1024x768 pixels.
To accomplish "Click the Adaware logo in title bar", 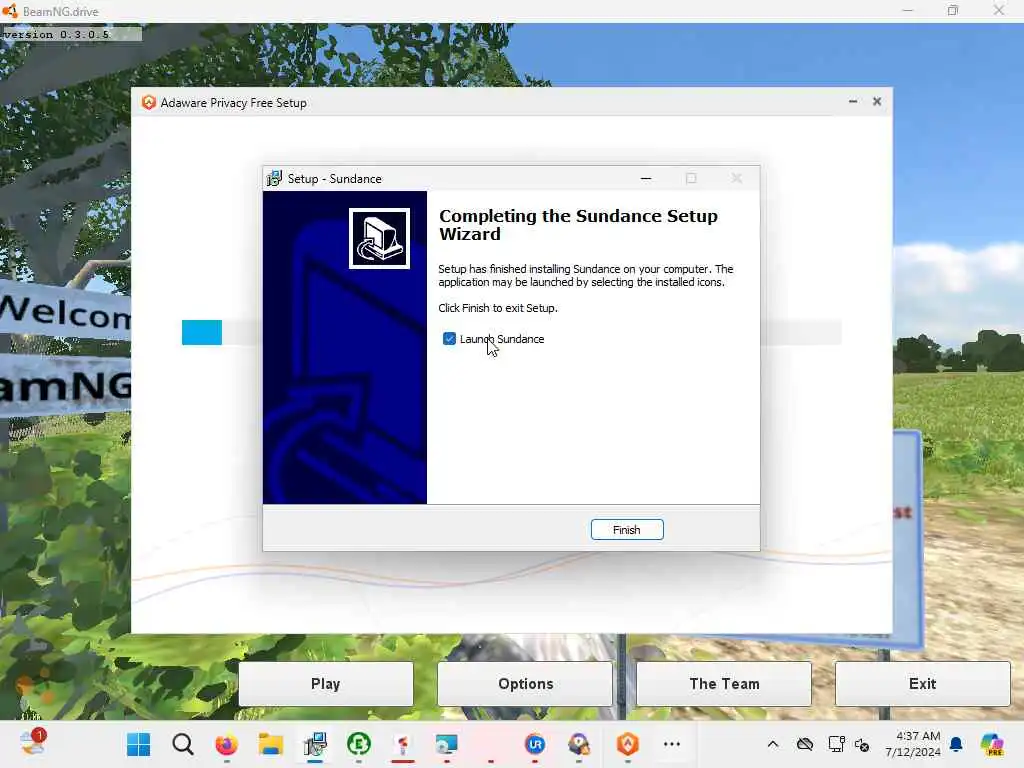I will (x=149, y=103).
